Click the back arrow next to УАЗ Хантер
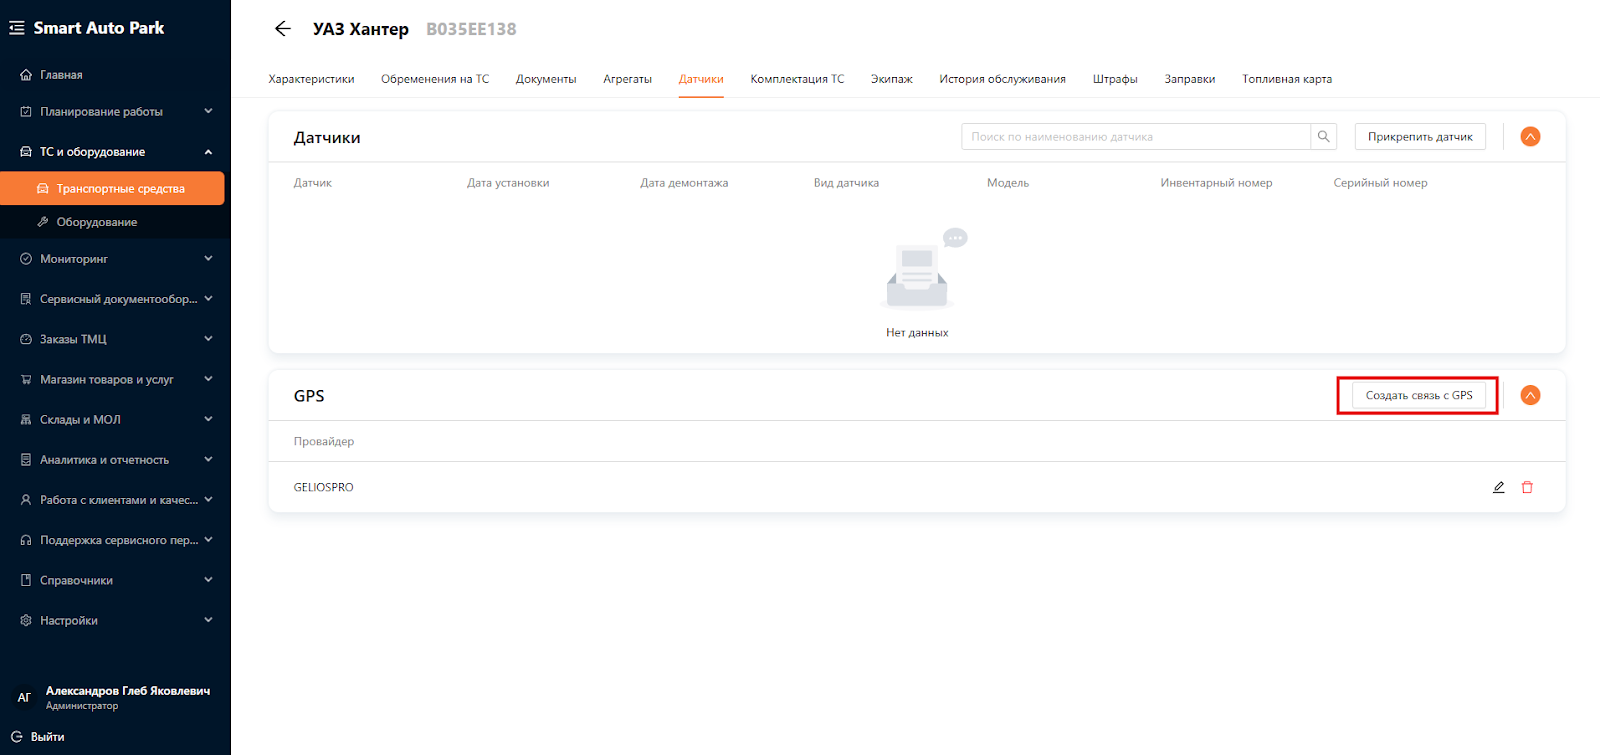 [x=283, y=29]
